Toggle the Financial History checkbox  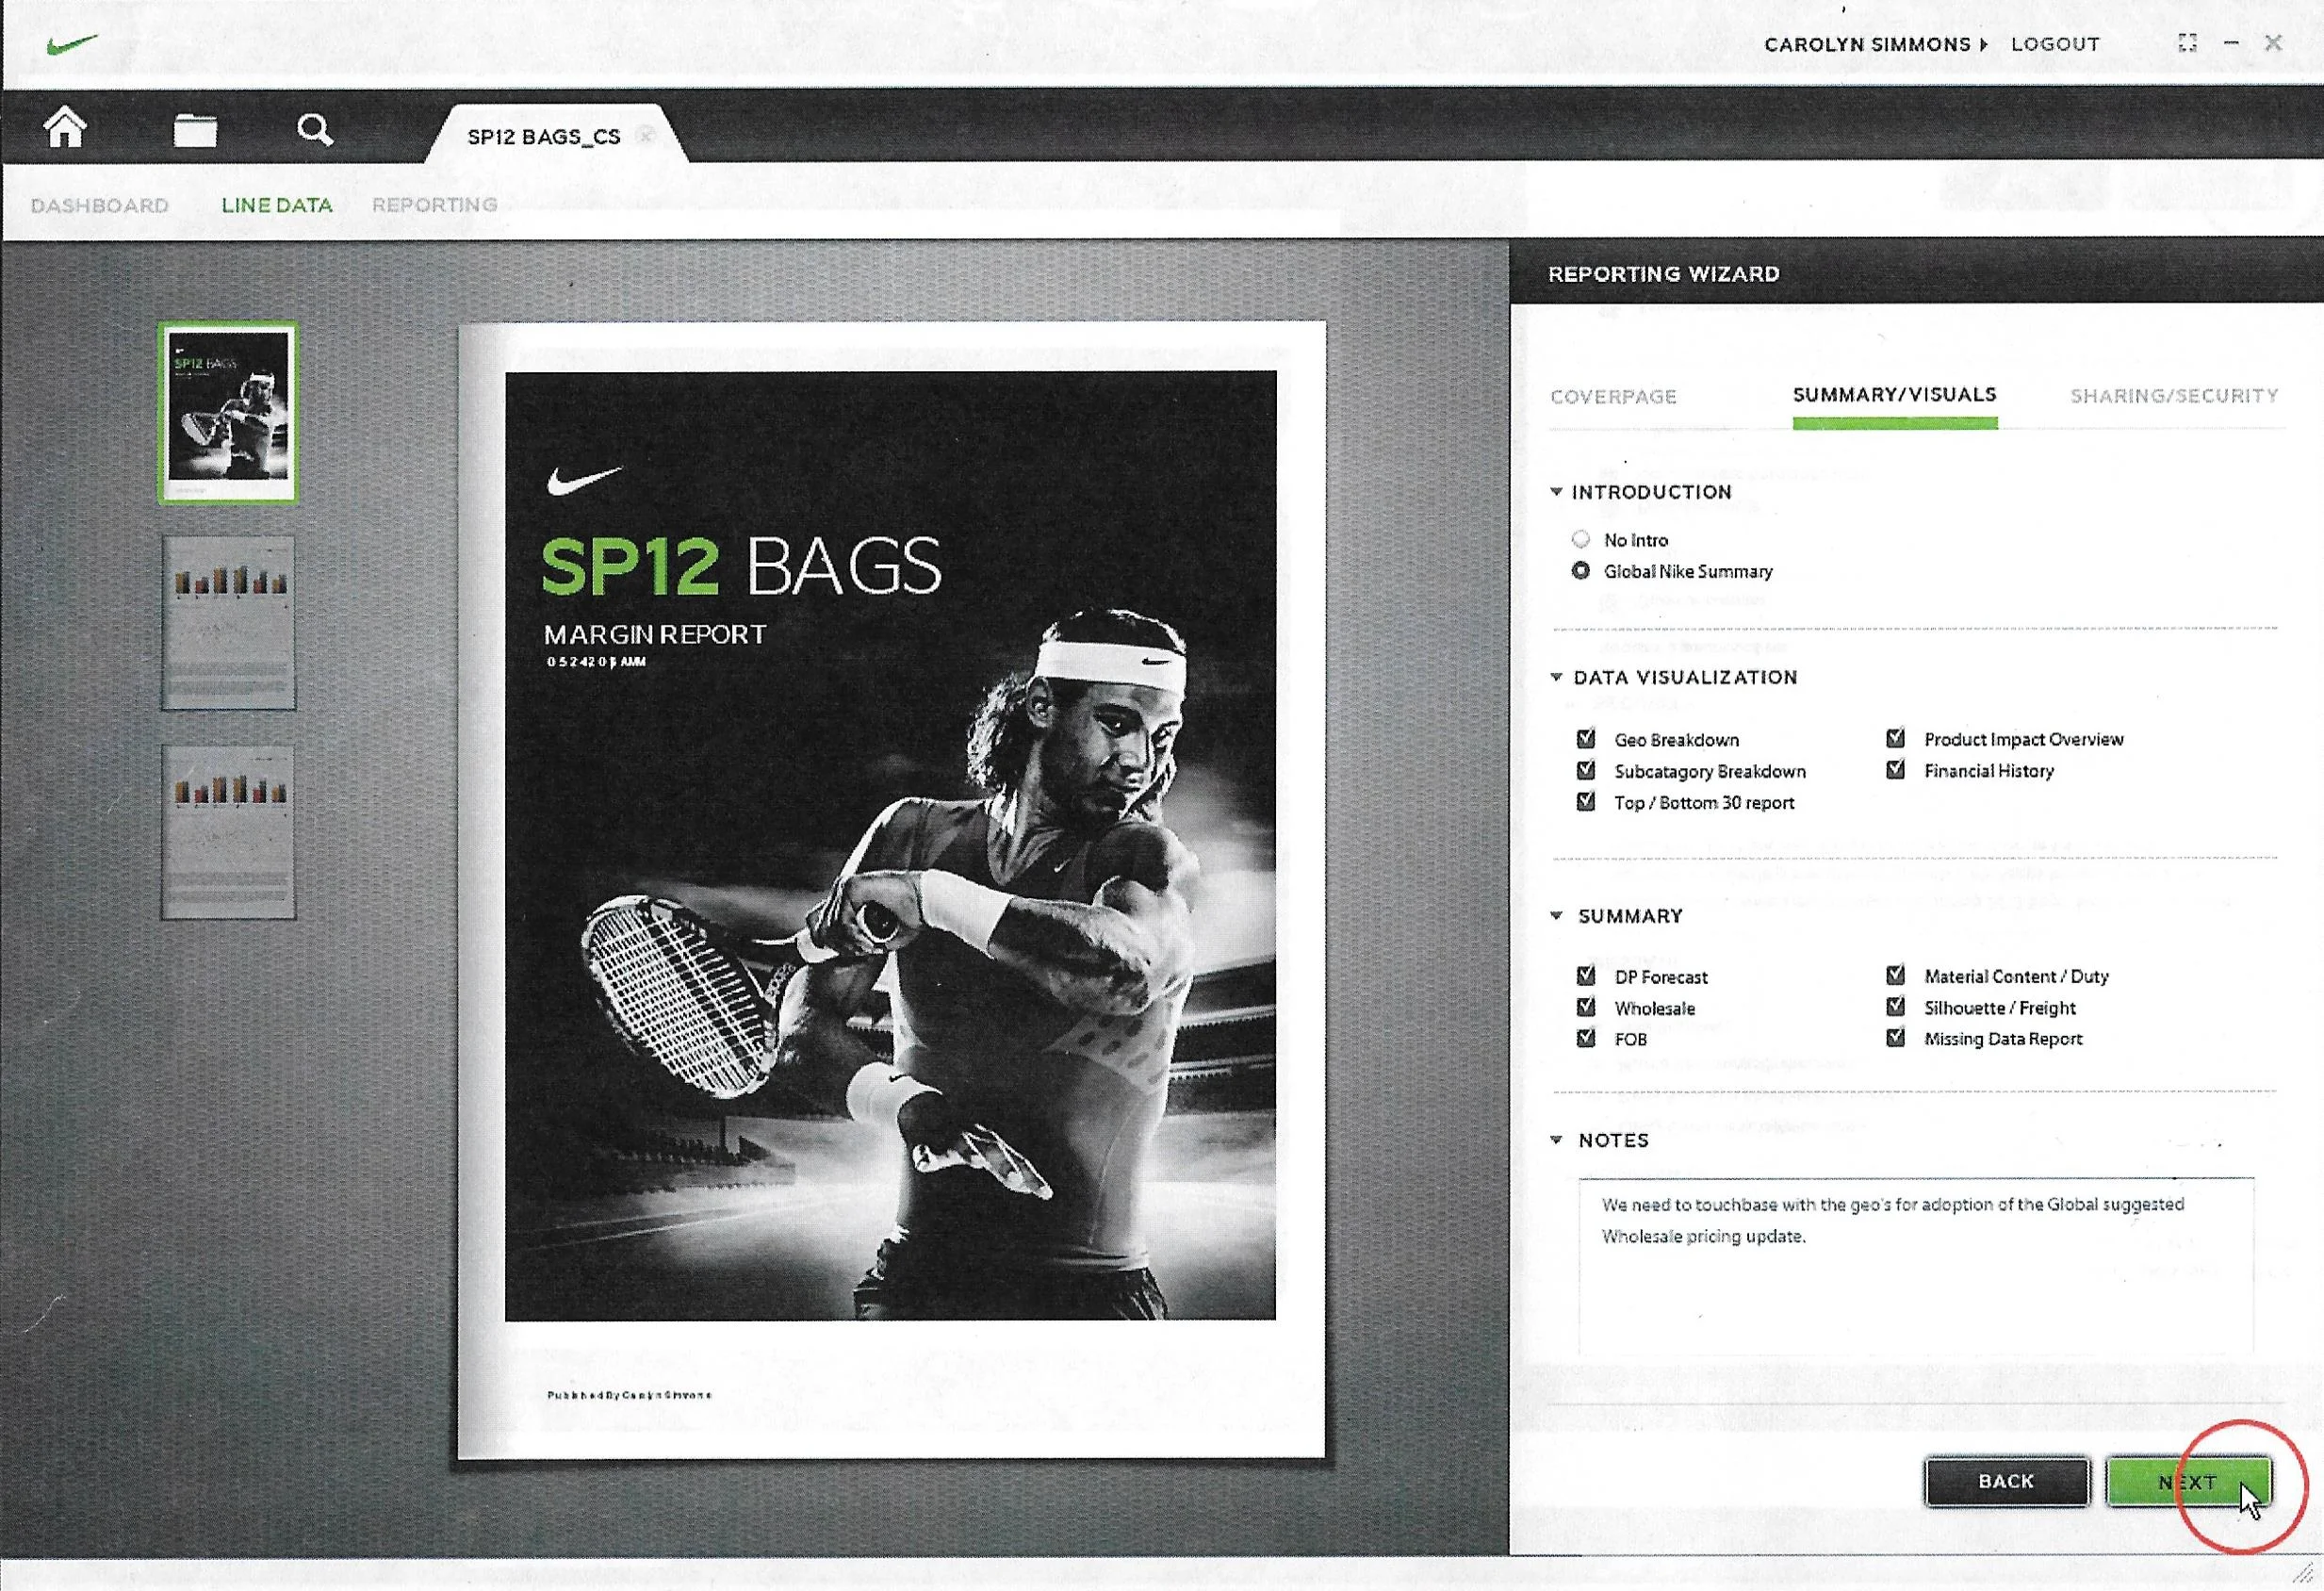point(1894,770)
